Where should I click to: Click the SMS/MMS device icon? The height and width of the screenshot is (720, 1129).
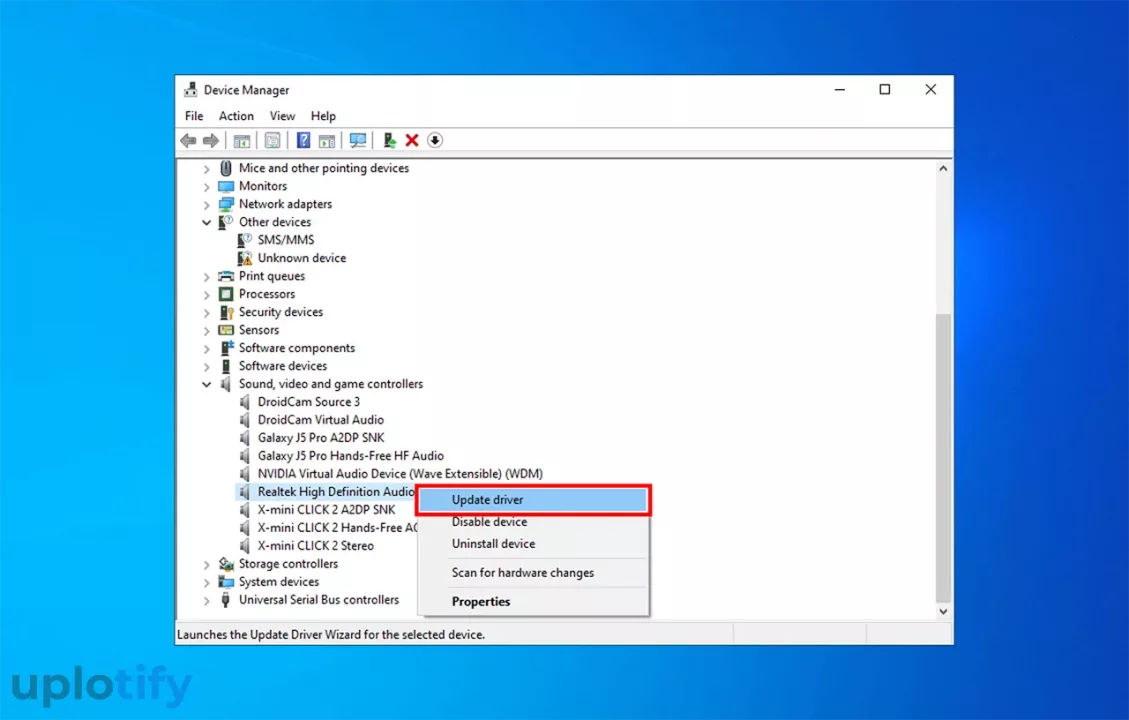(x=246, y=240)
